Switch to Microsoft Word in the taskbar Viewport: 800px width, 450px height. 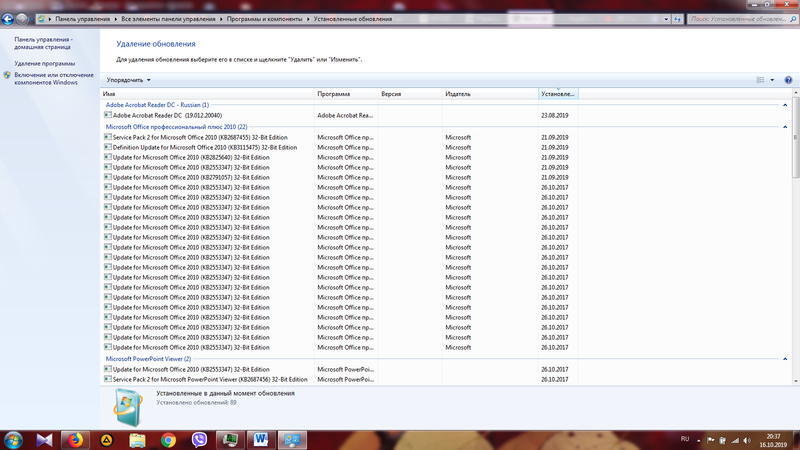coord(261,440)
